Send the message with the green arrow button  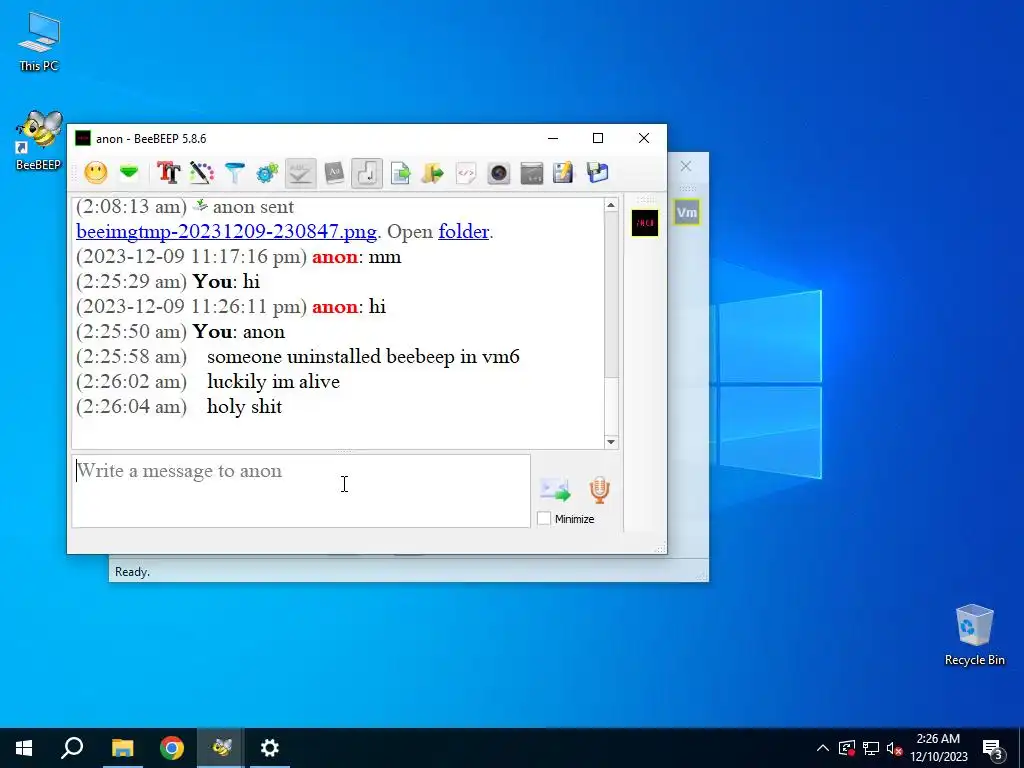[x=554, y=490]
